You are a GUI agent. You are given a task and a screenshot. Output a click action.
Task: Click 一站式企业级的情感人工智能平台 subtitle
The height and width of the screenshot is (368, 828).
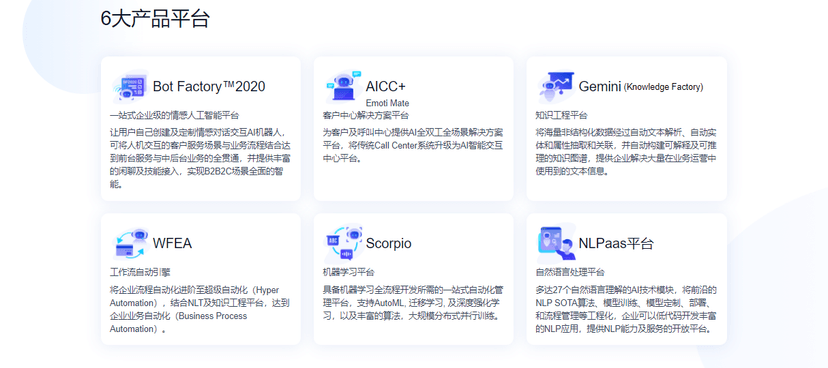click(174, 115)
